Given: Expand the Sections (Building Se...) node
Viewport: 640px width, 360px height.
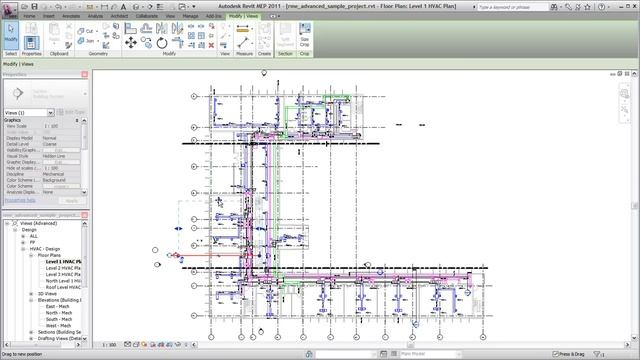Looking at the screenshot, I should (31, 332).
